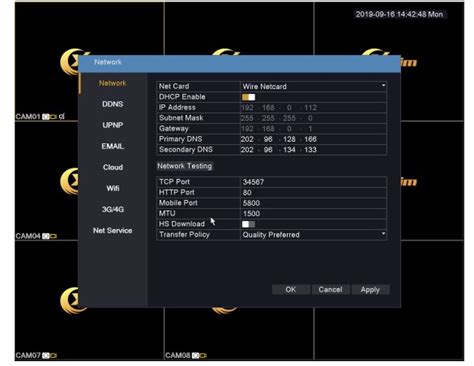Select the CAM08 channel label
This screenshot has height=366, width=474.
pyautogui.click(x=178, y=356)
